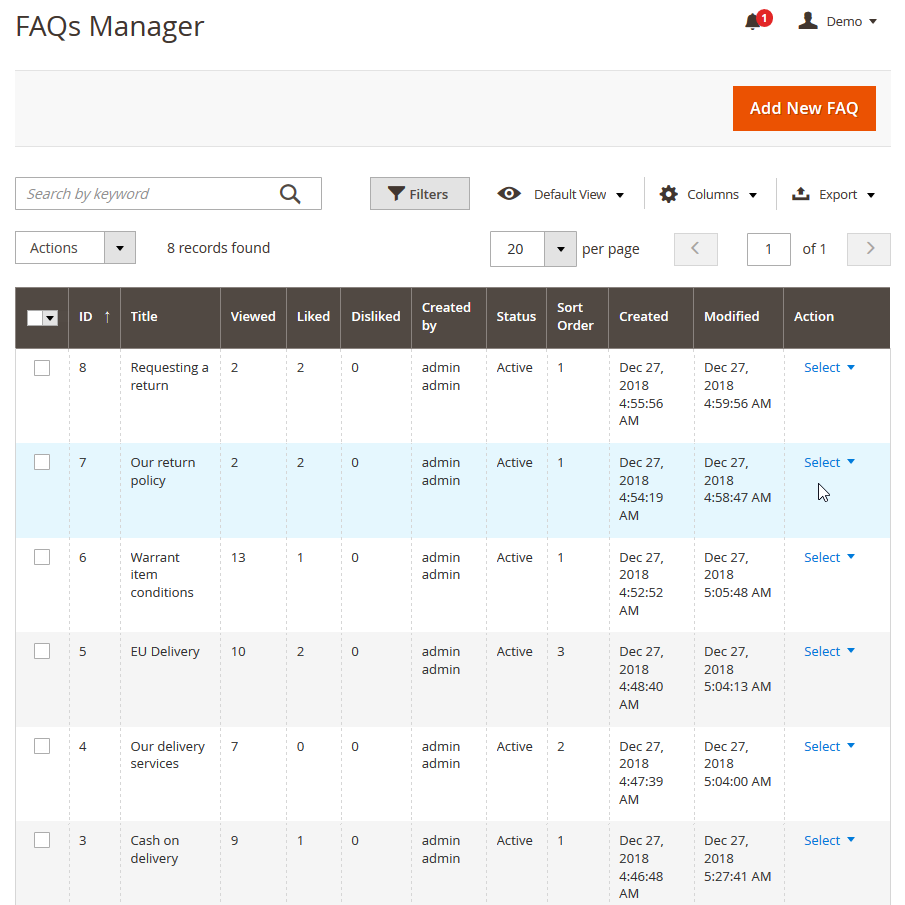Open the Filters panel
The height and width of the screenshot is (905, 905).
[x=419, y=194]
